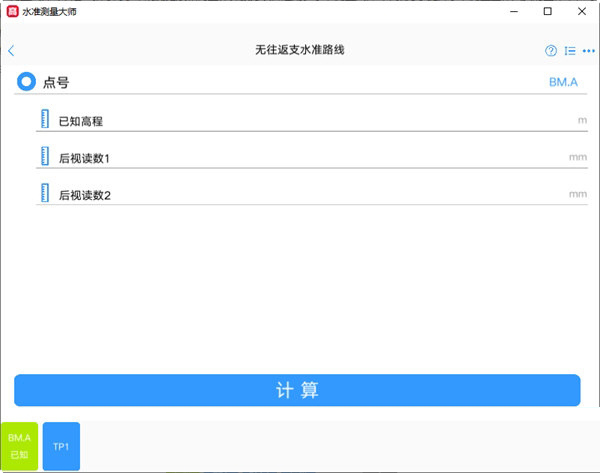Click the title 无往返支水准路线
This screenshot has height=473, width=600.
point(300,50)
